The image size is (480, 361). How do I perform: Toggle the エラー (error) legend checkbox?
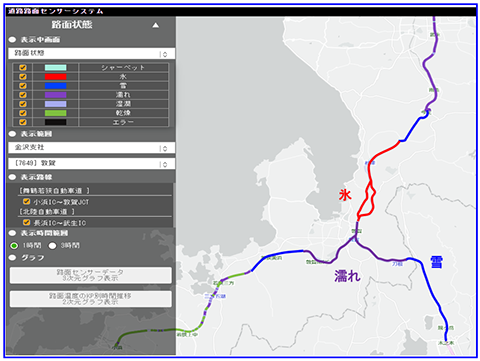click(x=23, y=122)
